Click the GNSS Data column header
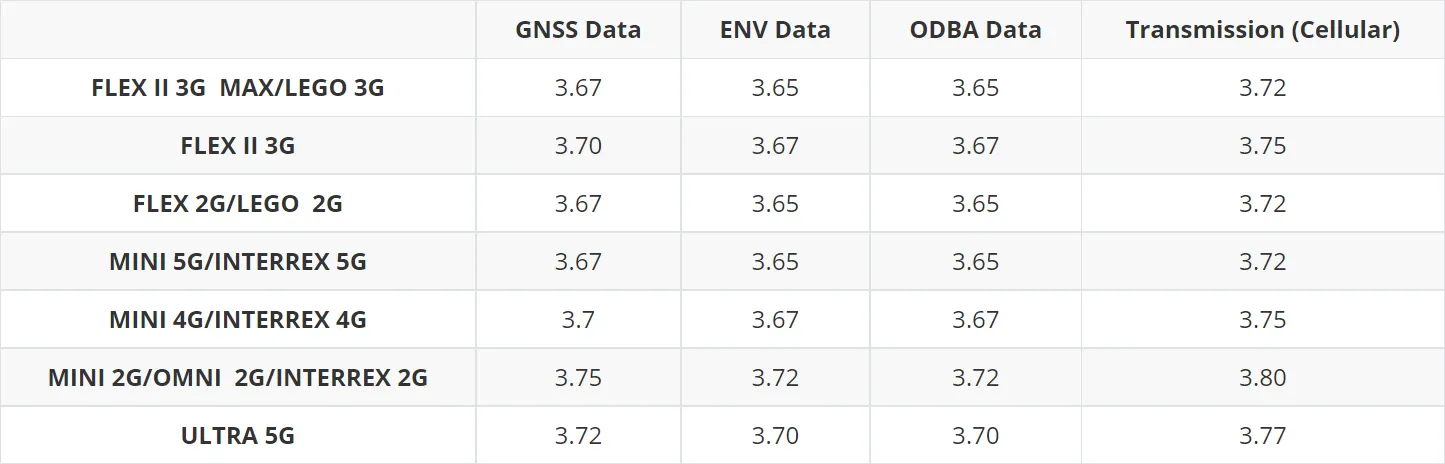Screen dimensions: 1445x464 (578, 30)
